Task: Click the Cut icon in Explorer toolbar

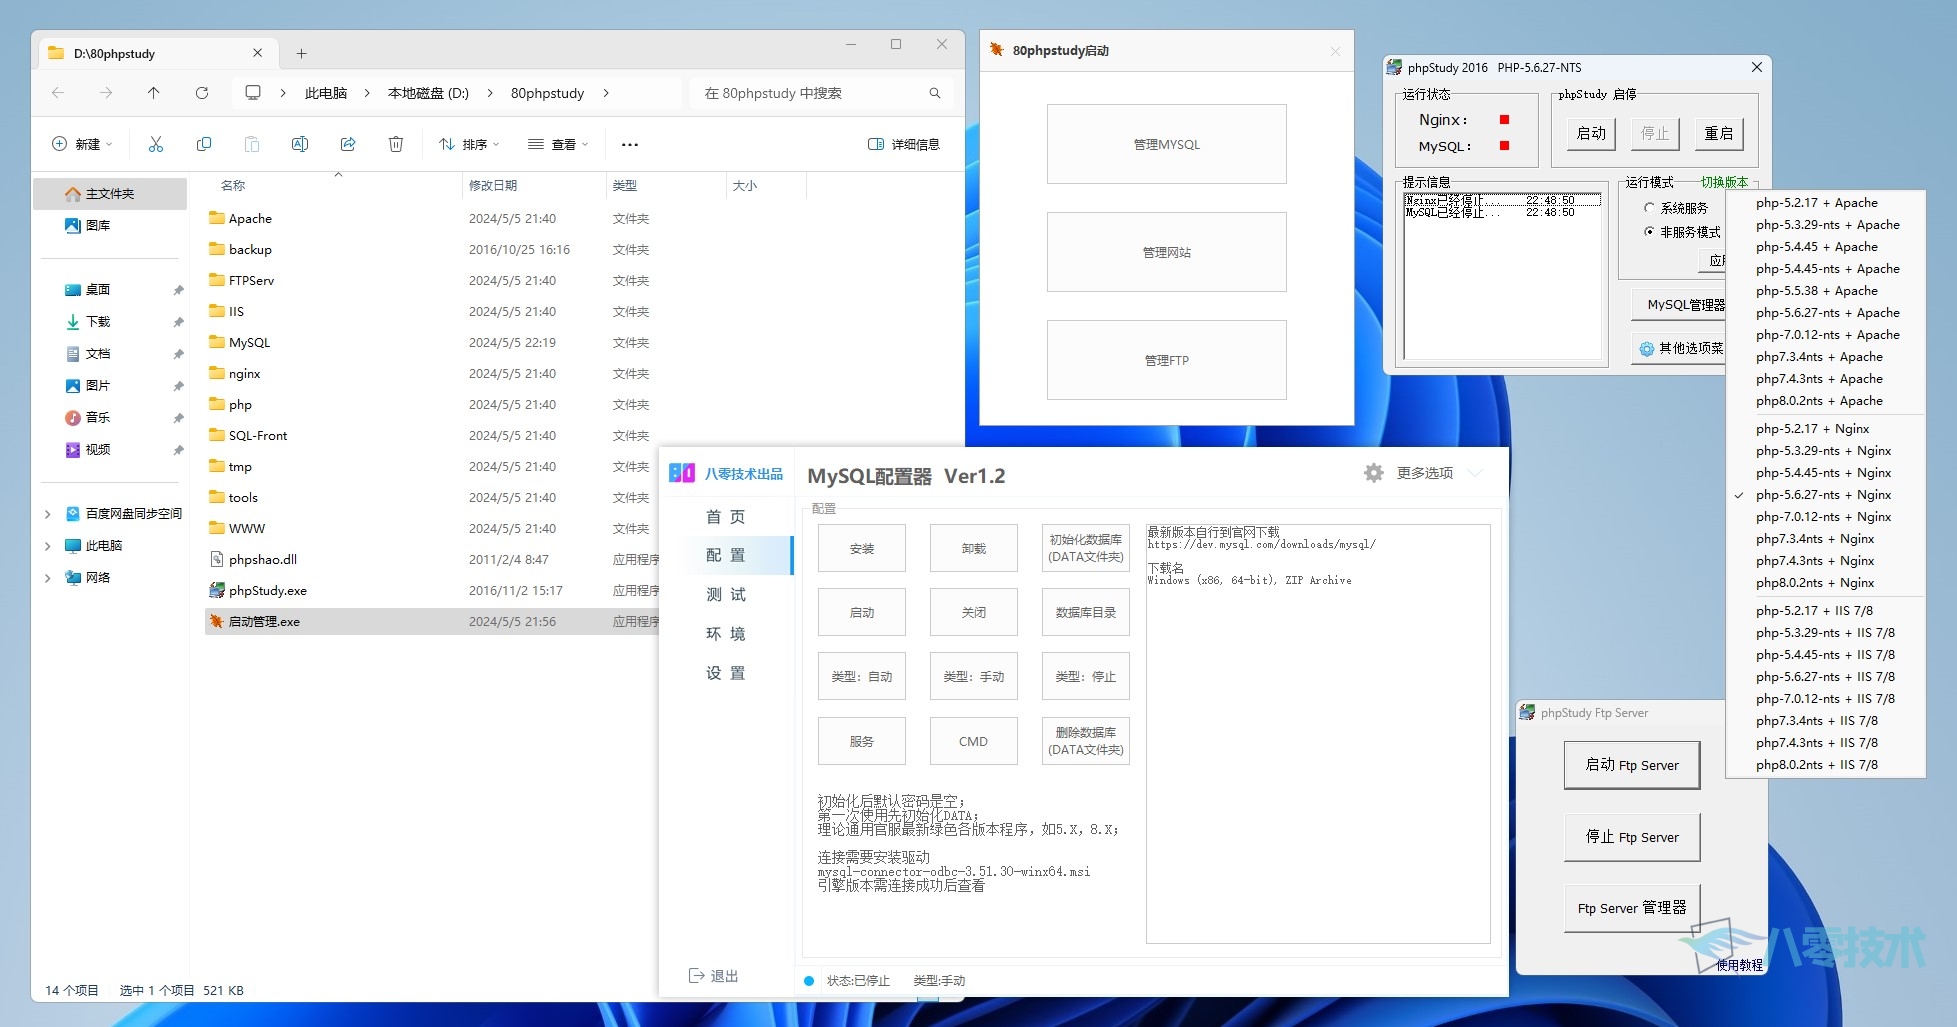Action: click(x=156, y=144)
